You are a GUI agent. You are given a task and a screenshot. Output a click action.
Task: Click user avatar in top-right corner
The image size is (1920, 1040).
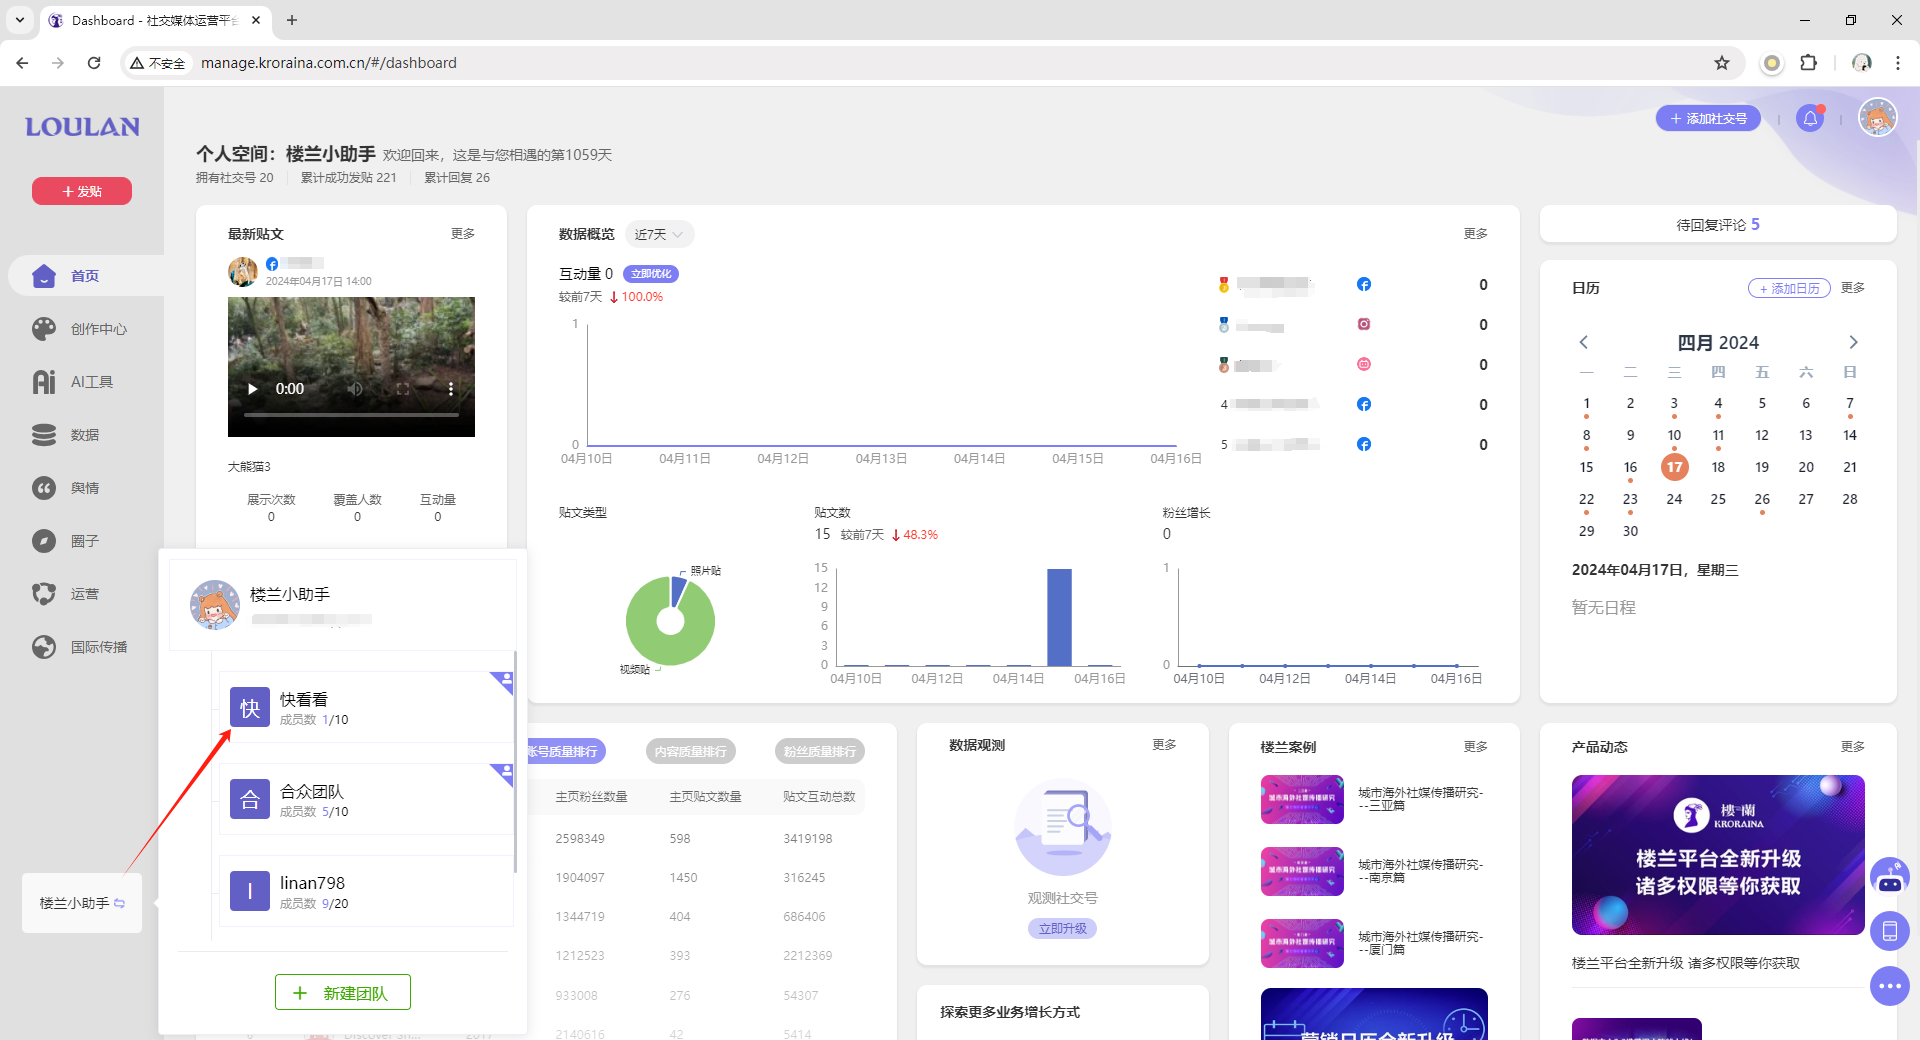click(x=1877, y=118)
